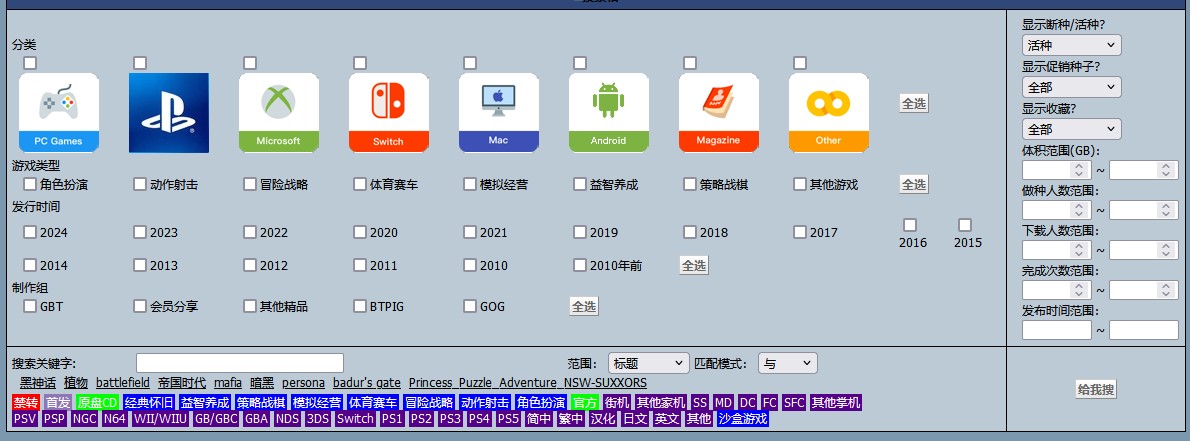Select the 其他掌机 tag

tap(836, 402)
